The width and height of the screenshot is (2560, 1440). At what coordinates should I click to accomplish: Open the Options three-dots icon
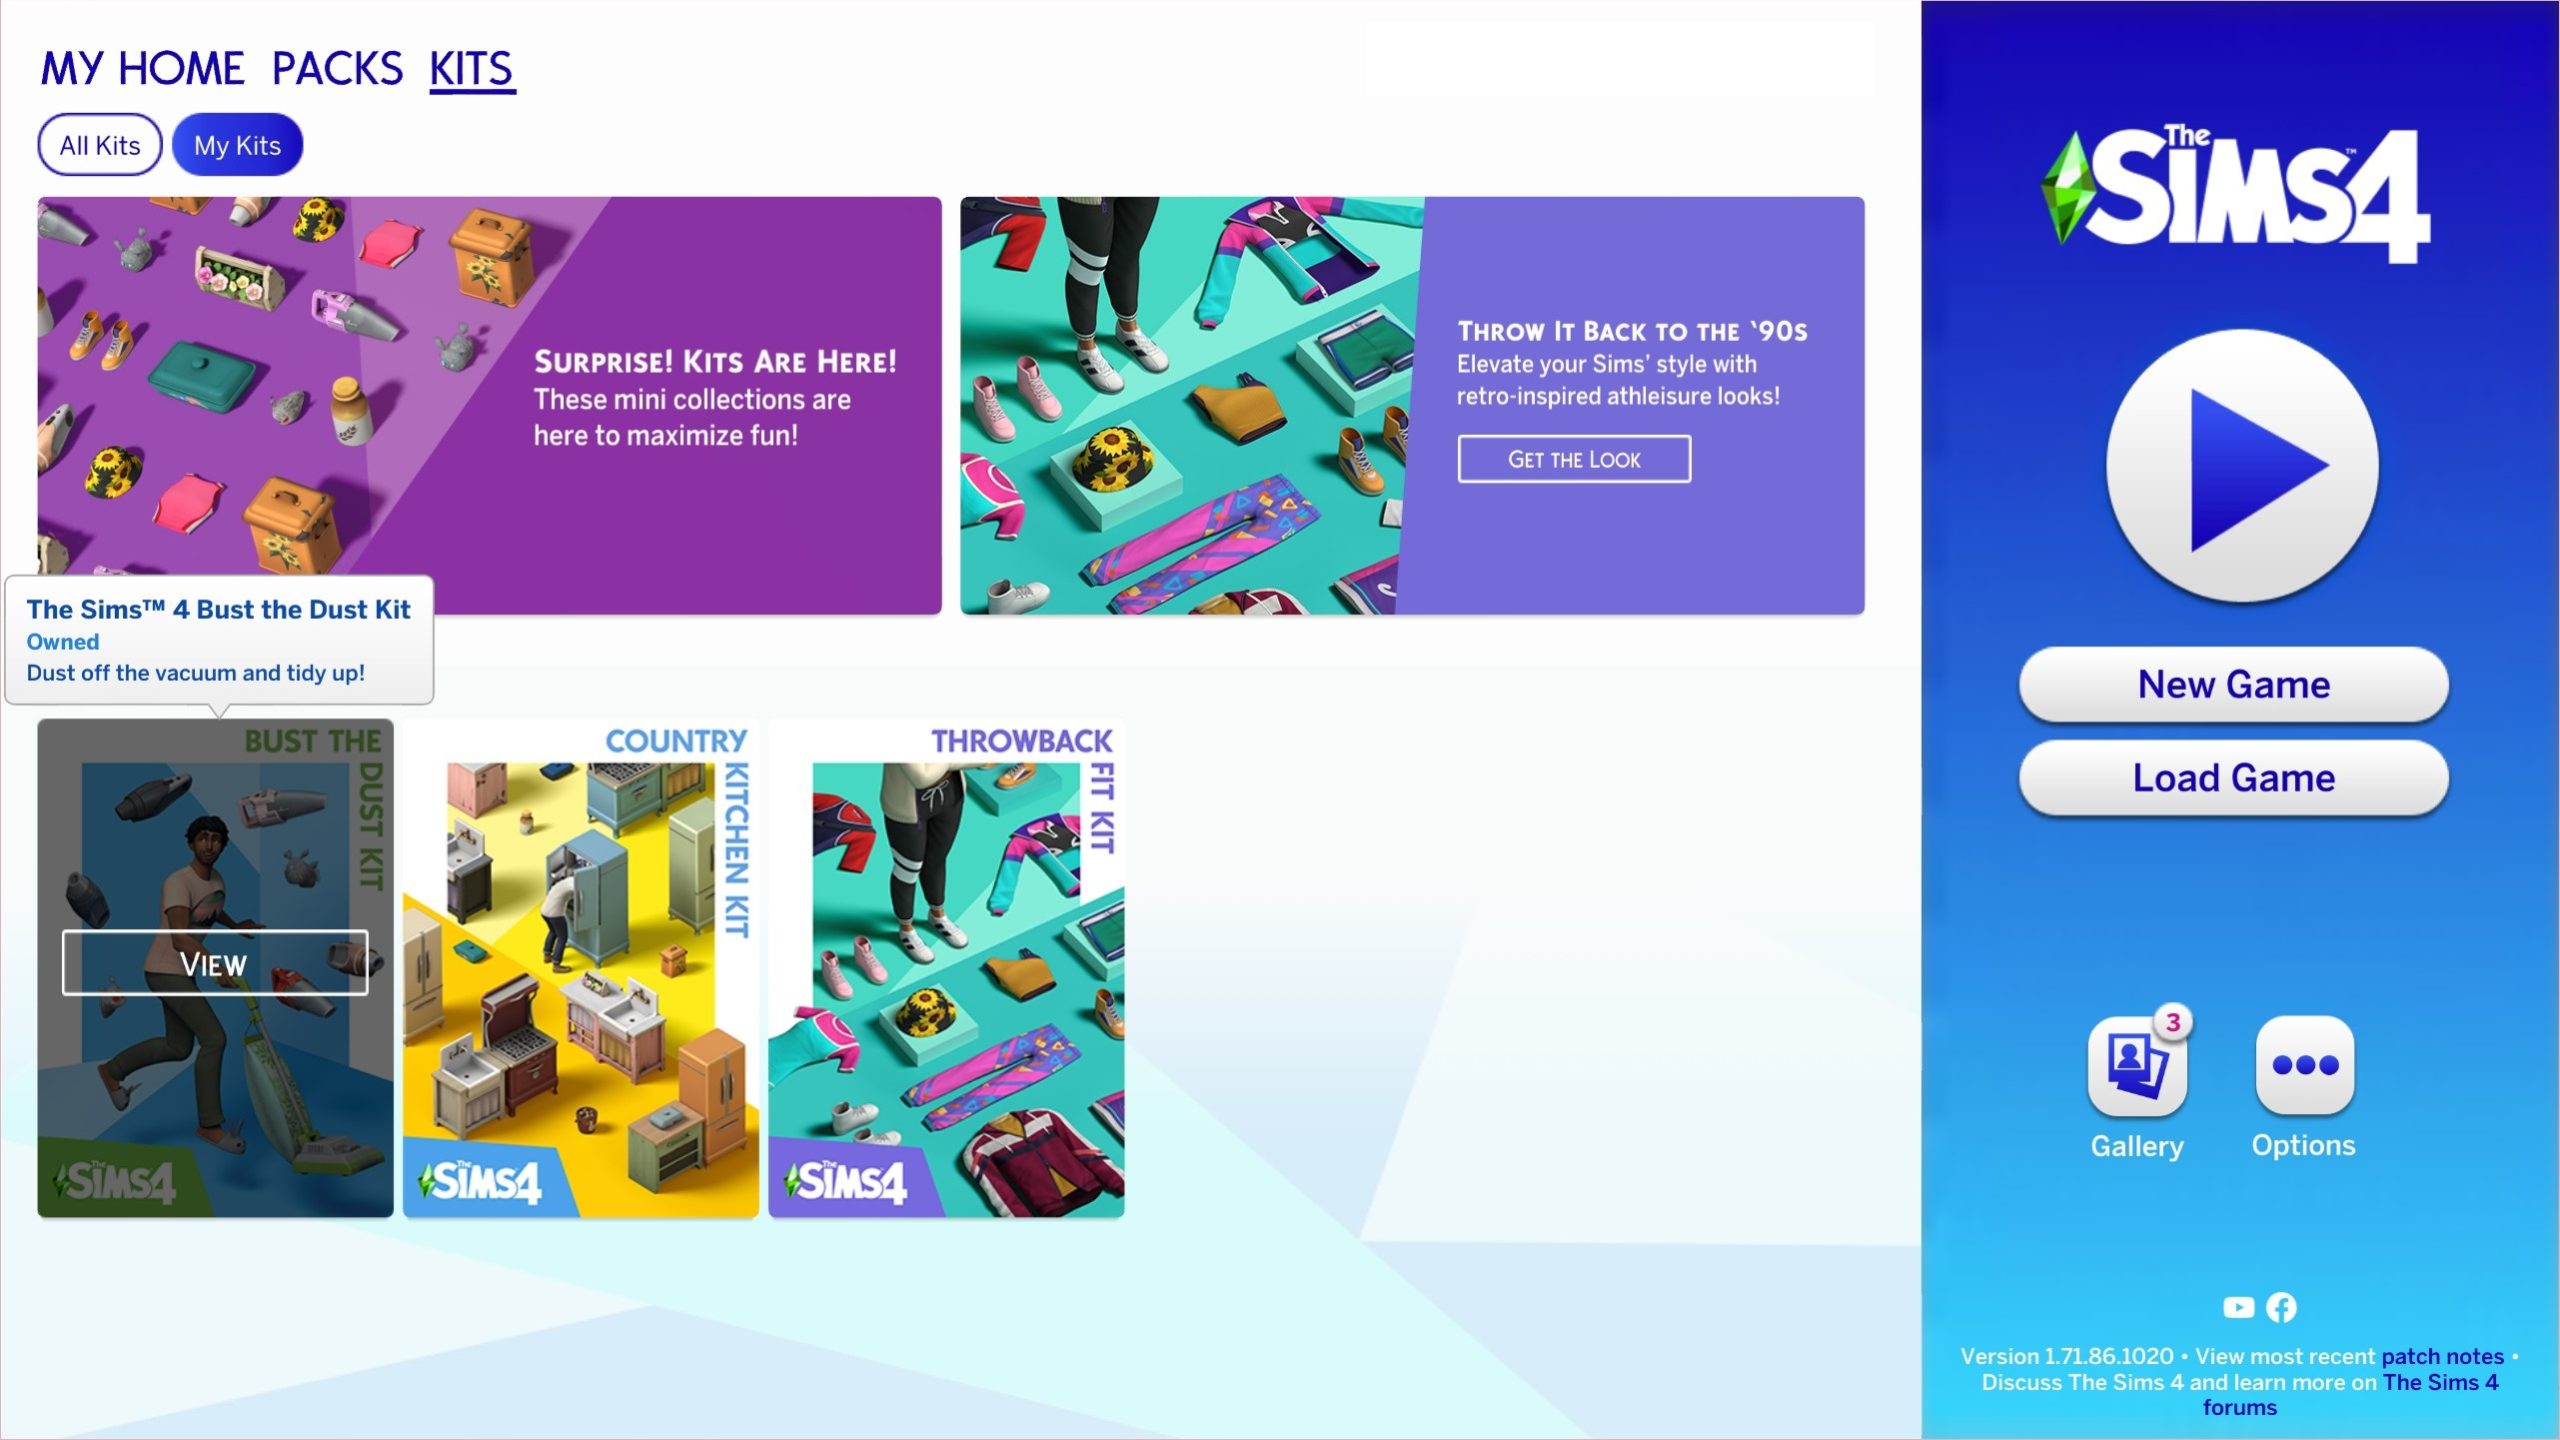[2304, 1066]
